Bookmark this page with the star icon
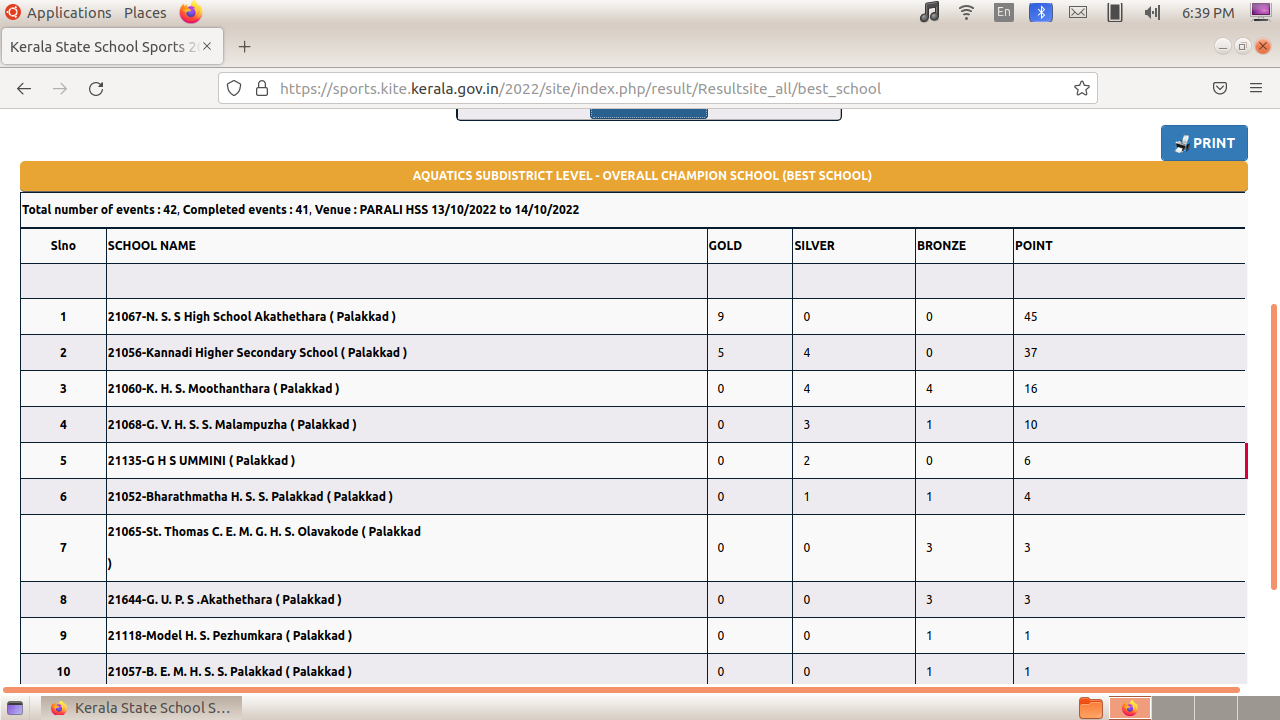This screenshot has width=1280, height=720. point(1081,88)
